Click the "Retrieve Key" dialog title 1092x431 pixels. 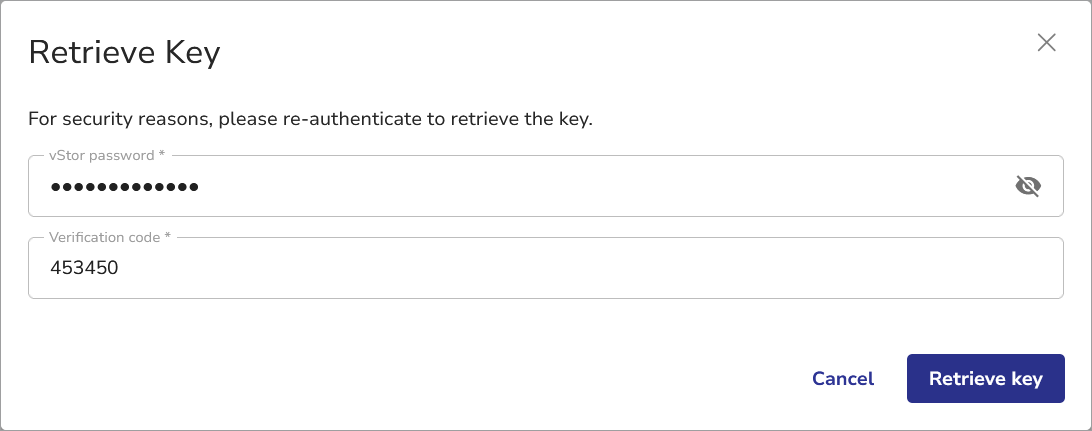tap(124, 52)
